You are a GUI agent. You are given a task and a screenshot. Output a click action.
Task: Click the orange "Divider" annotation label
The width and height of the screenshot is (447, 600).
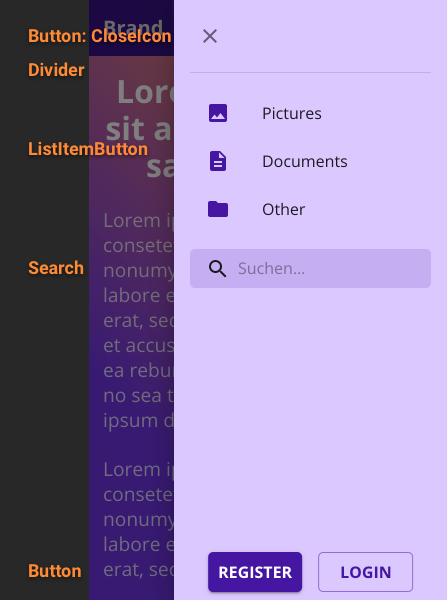pos(56,70)
